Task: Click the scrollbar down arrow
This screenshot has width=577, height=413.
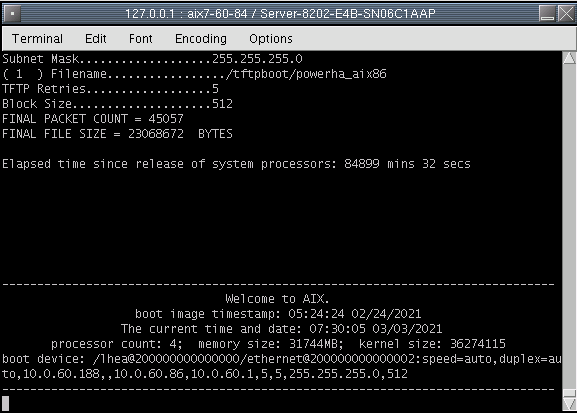Action: pyautogui.click(x=569, y=404)
